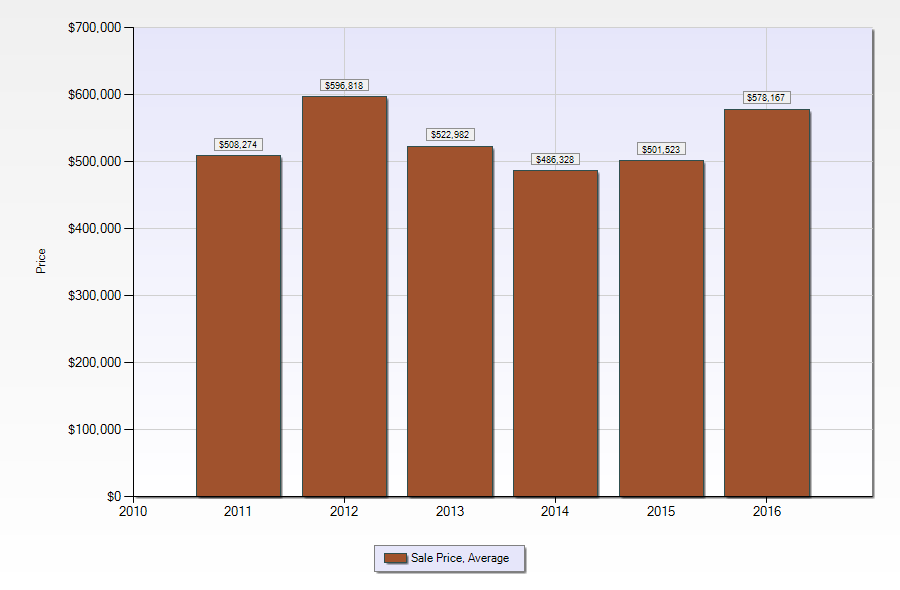
Task: Click the $500,000 y-axis label
Action: coord(95,162)
